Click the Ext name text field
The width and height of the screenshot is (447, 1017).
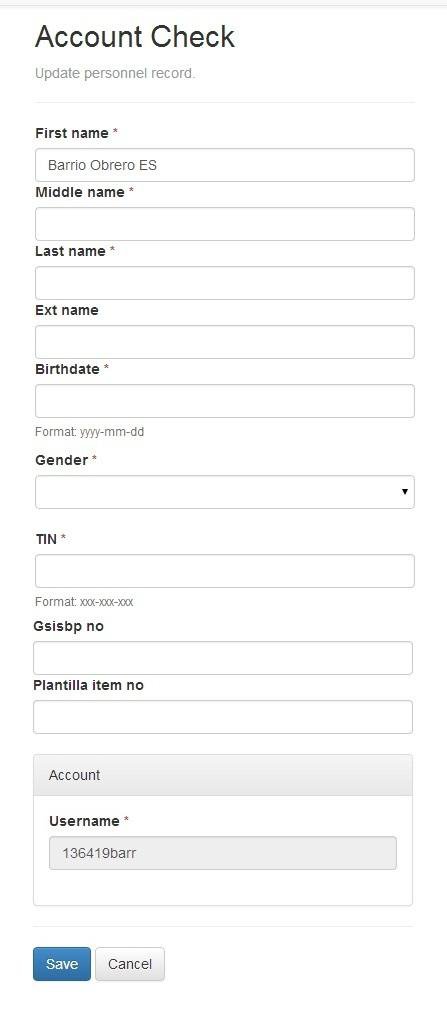click(x=224, y=342)
